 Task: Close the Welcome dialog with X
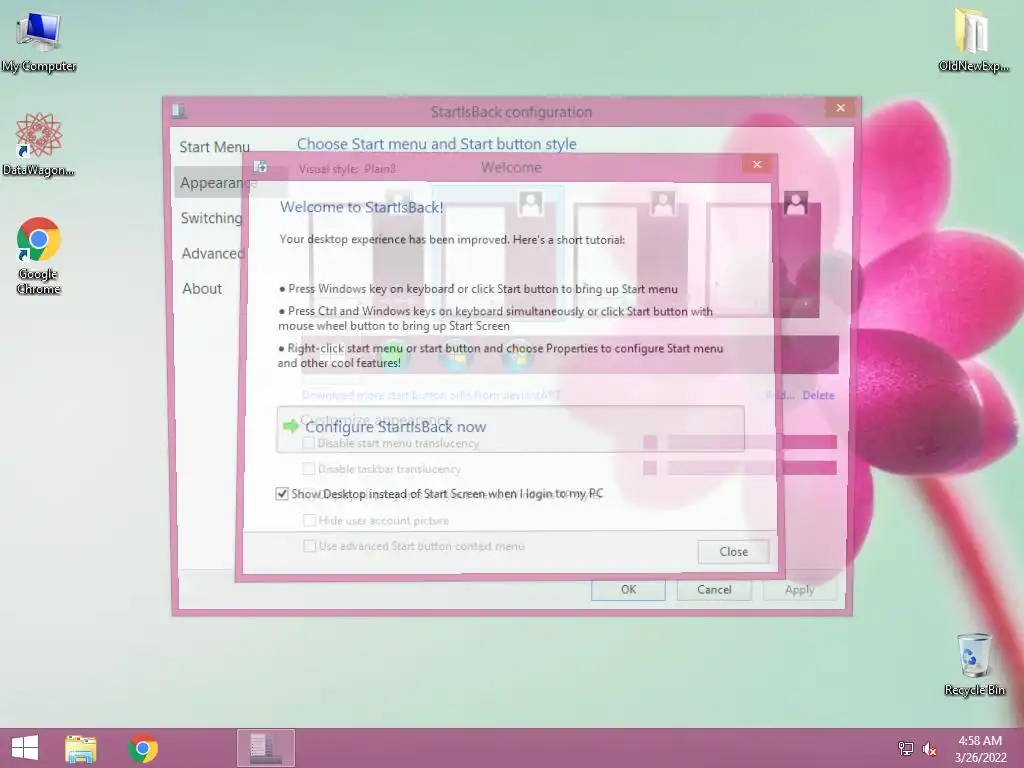point(757,165)
